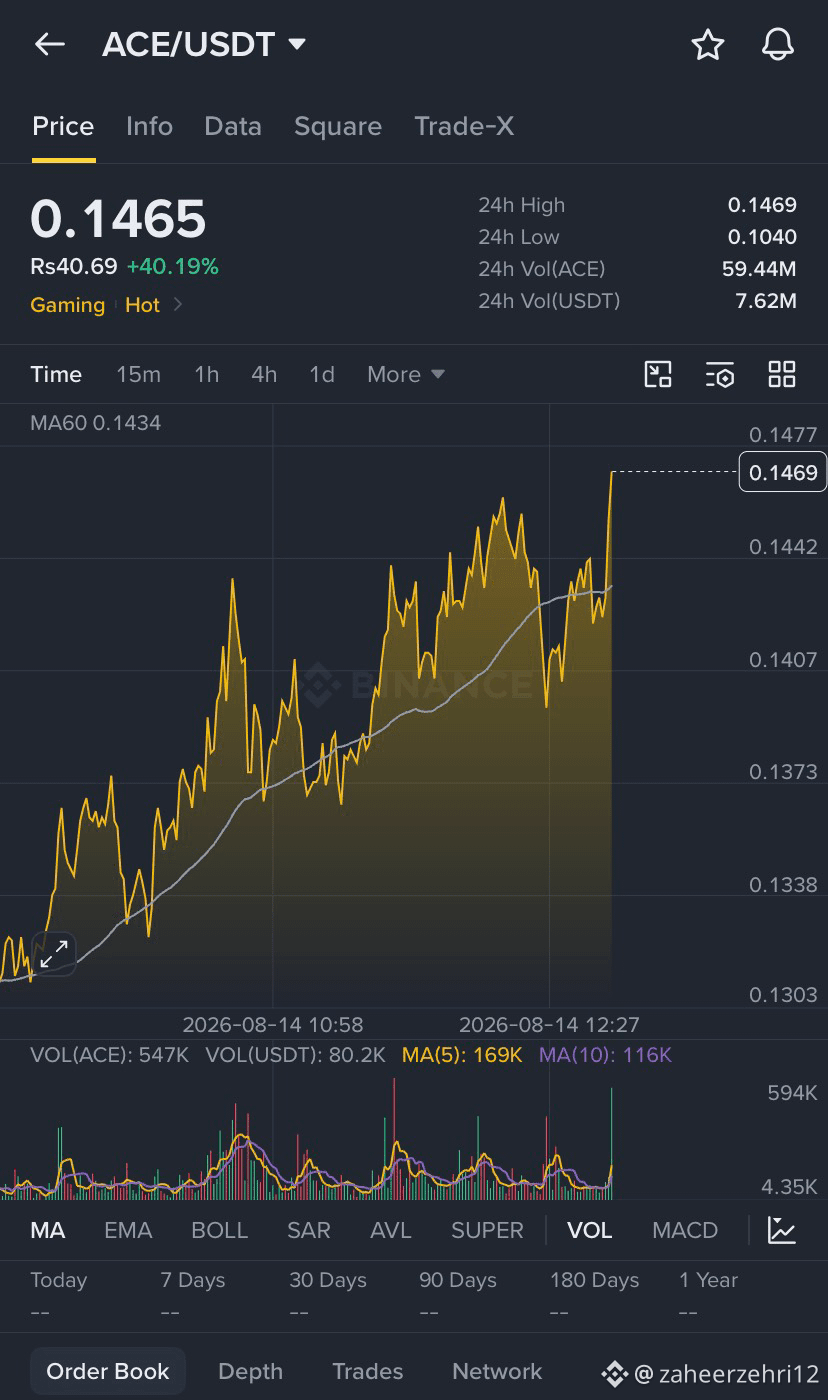Viewport: 828px width, 1400px height.
Task: Tap the MA60 0.1434 label
Action: coord(95,423)
